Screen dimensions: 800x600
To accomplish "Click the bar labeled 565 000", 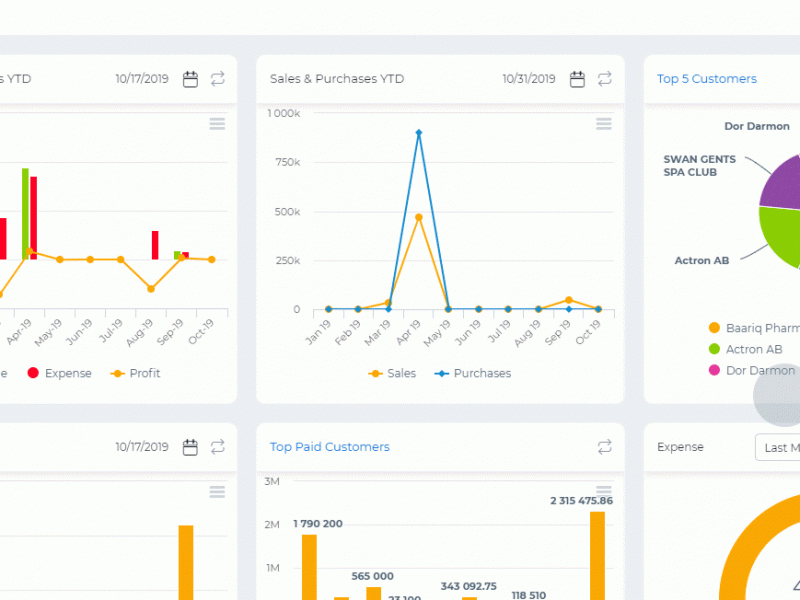I will [x=373, y=593].
